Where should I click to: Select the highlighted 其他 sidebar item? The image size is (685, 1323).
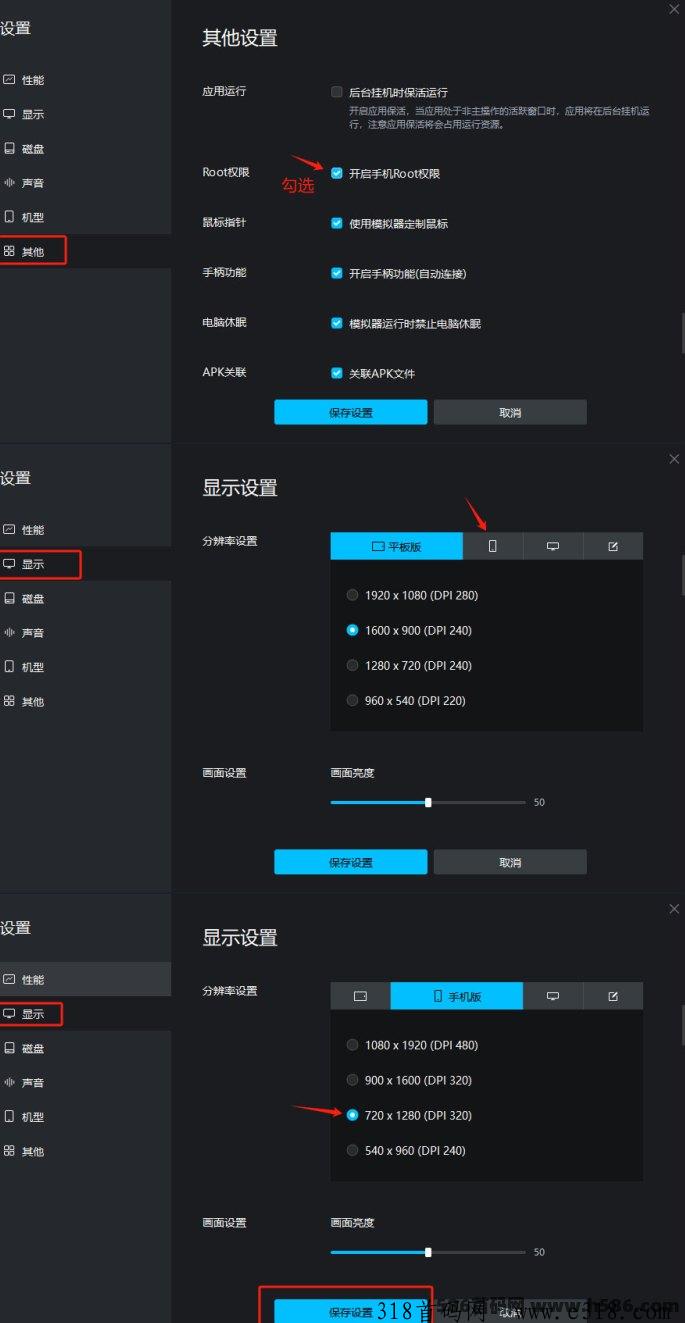32,252
